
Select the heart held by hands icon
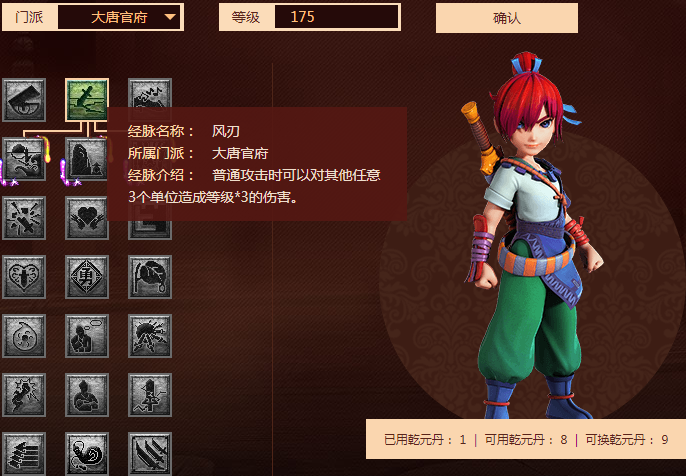click(x=87, y=218)
